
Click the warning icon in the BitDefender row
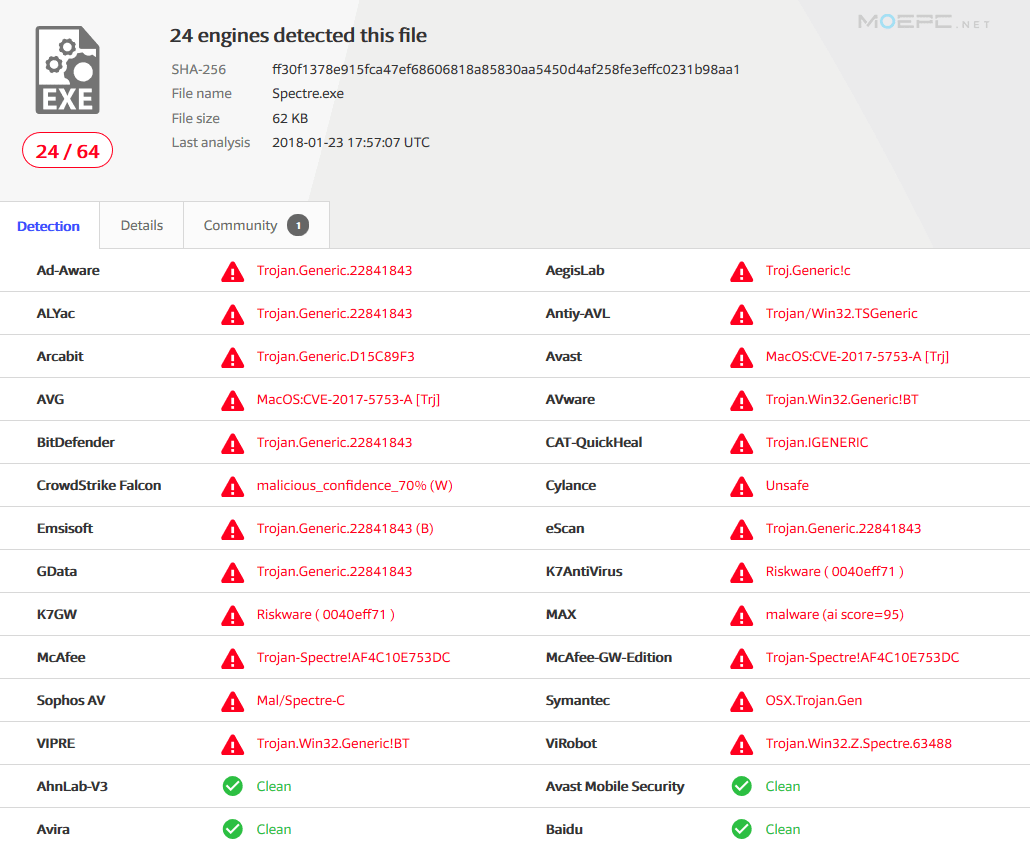click(x=233, y=444)
